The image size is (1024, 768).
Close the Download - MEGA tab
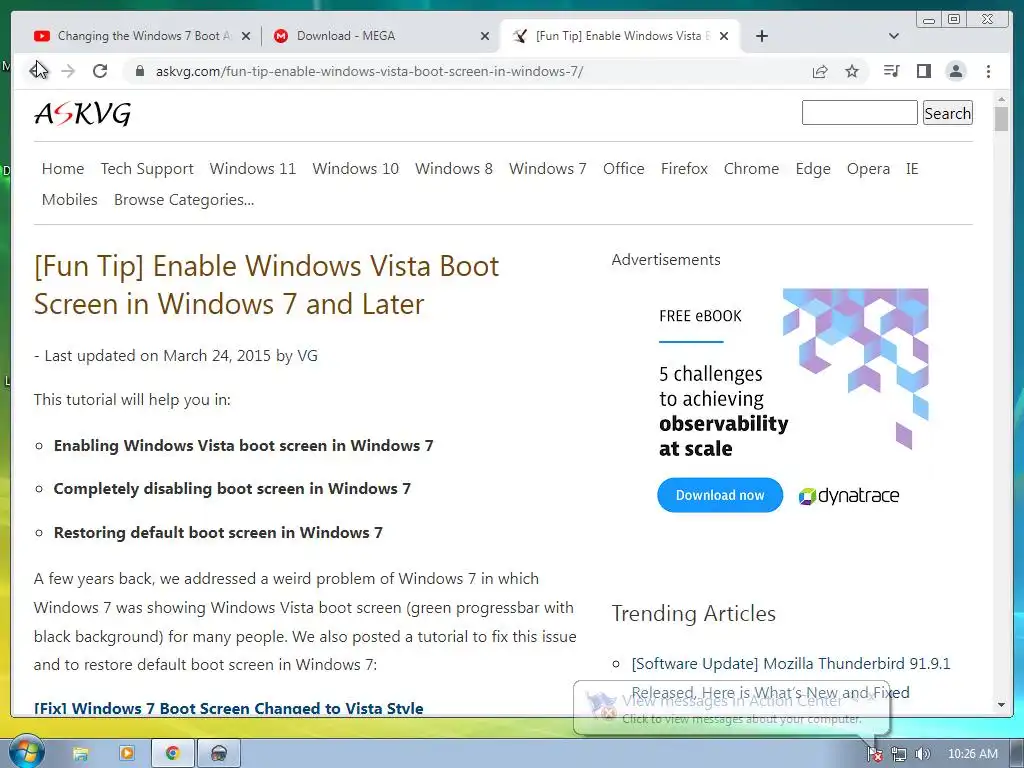point(485,37)
